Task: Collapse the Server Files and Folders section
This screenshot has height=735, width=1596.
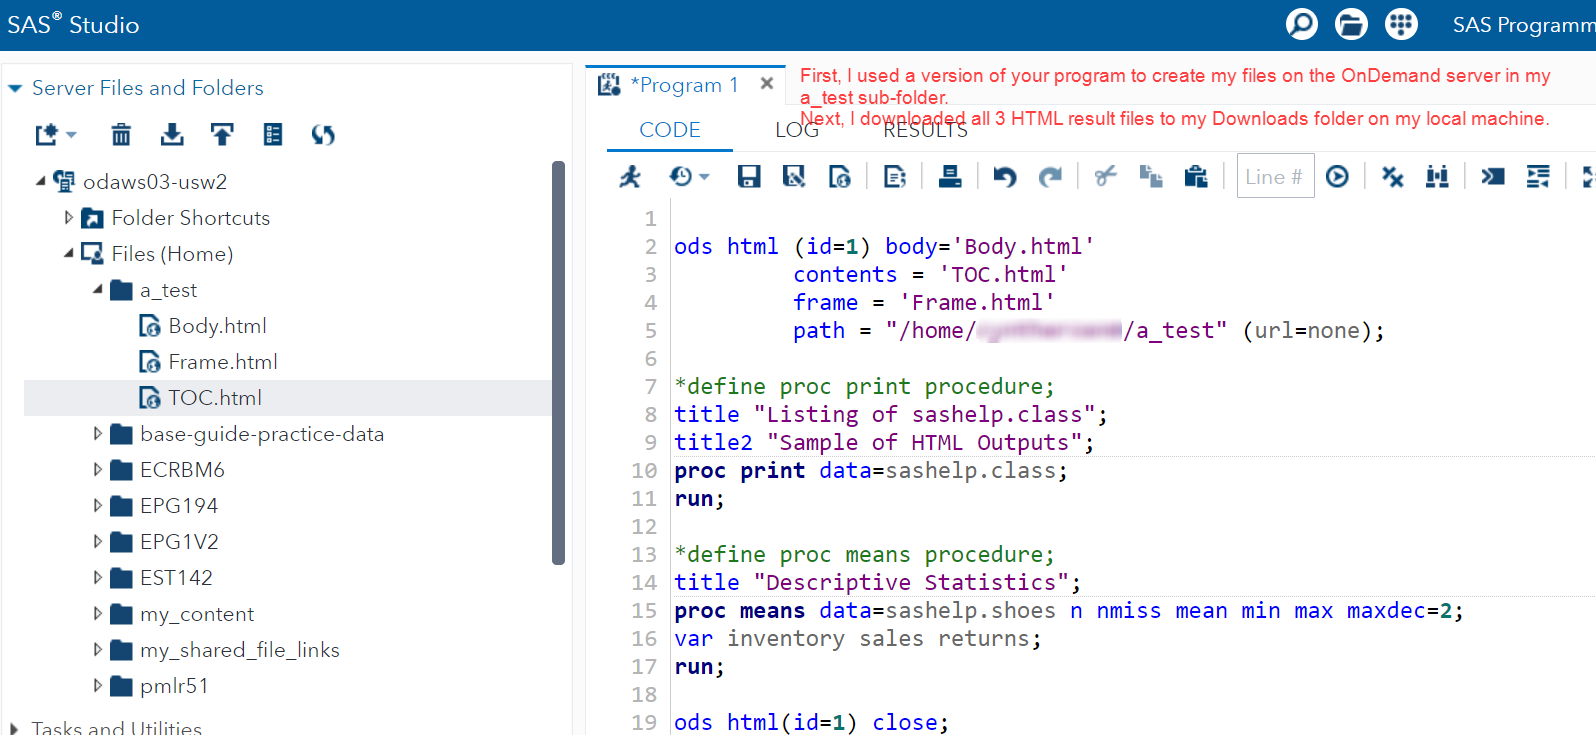Action: coord(15,88)
